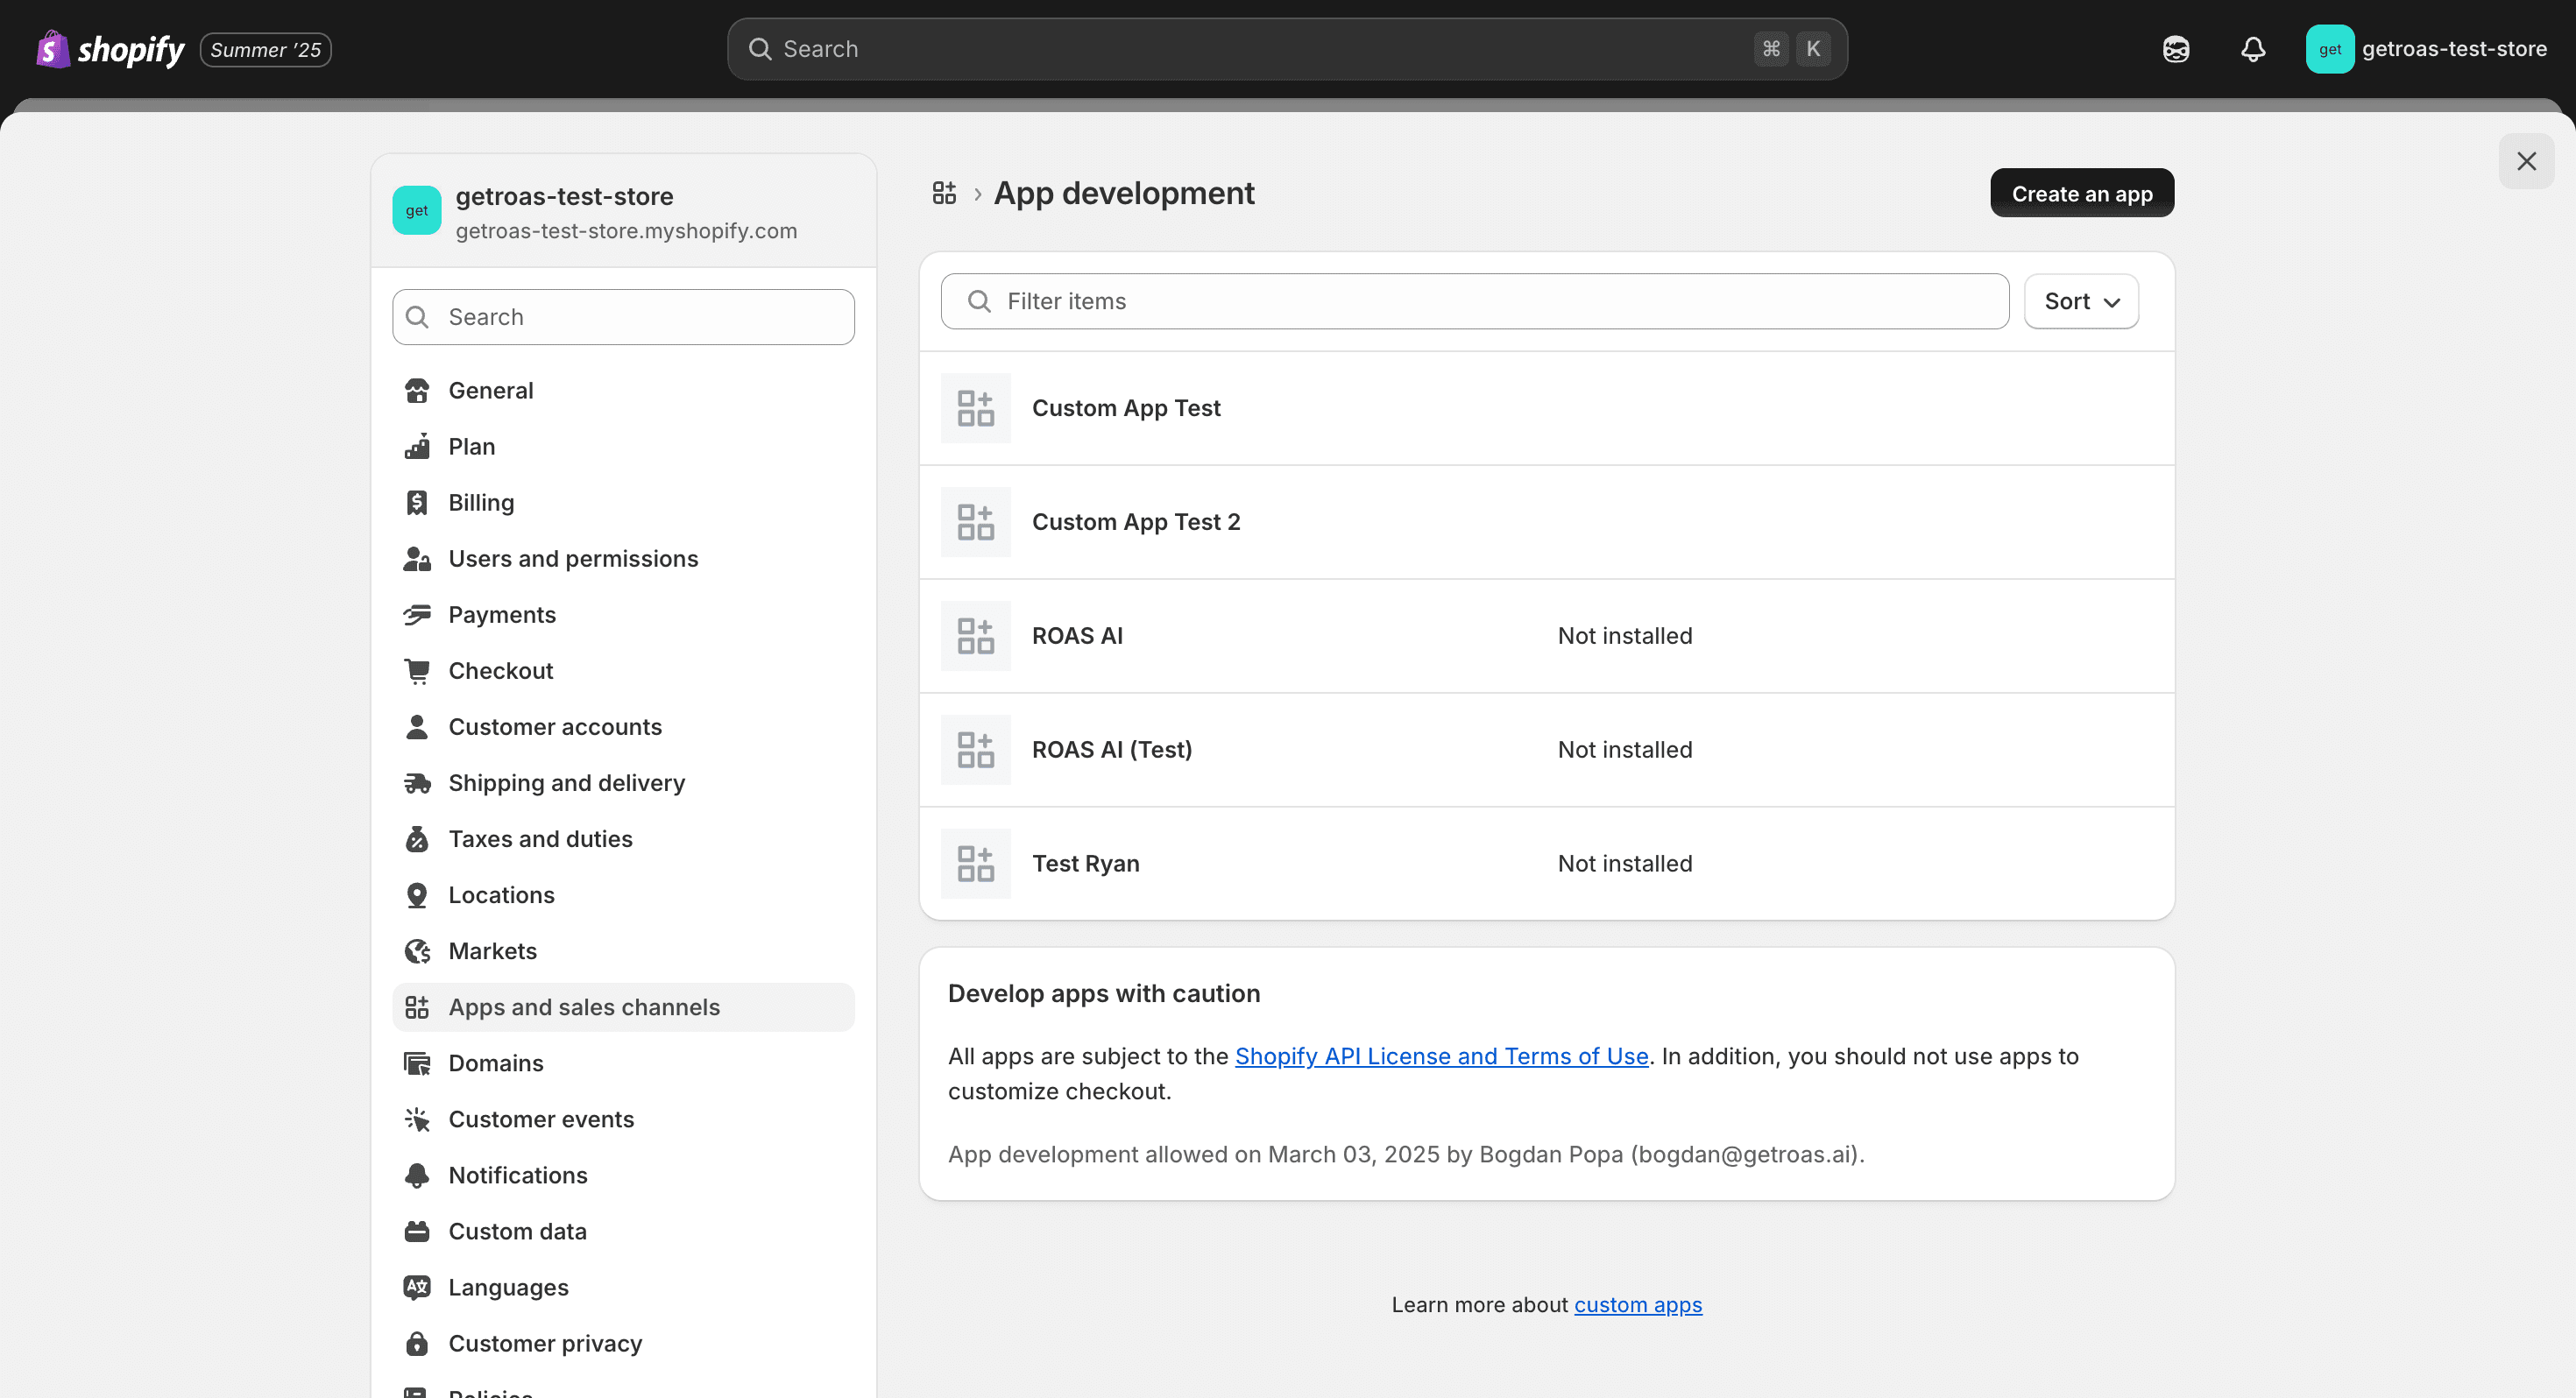Image resolution: width=2576 pixels, height=1398 pixels.
Task: Click the apps breadcrumb icon beside App development
Action: [944, 193]
